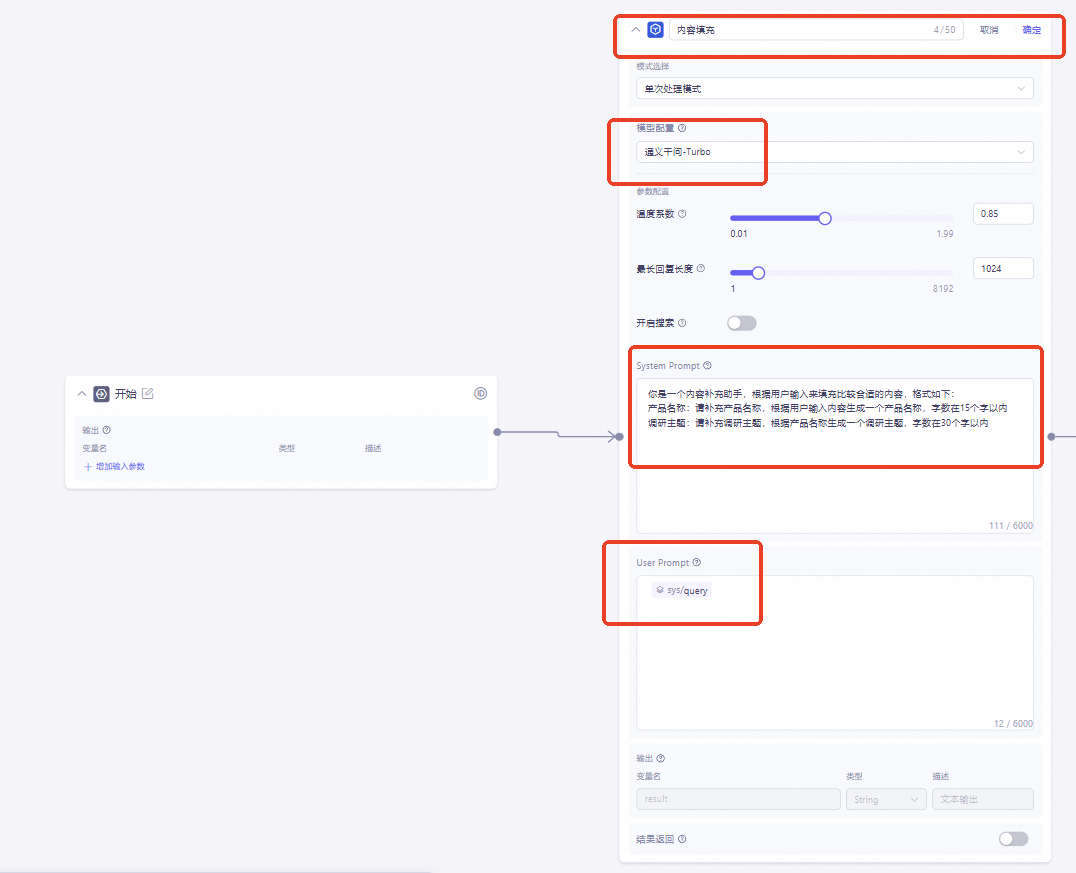Click the 内容填充 node input connector dot
The image size is (1076, 873).
tap(619, 436)
